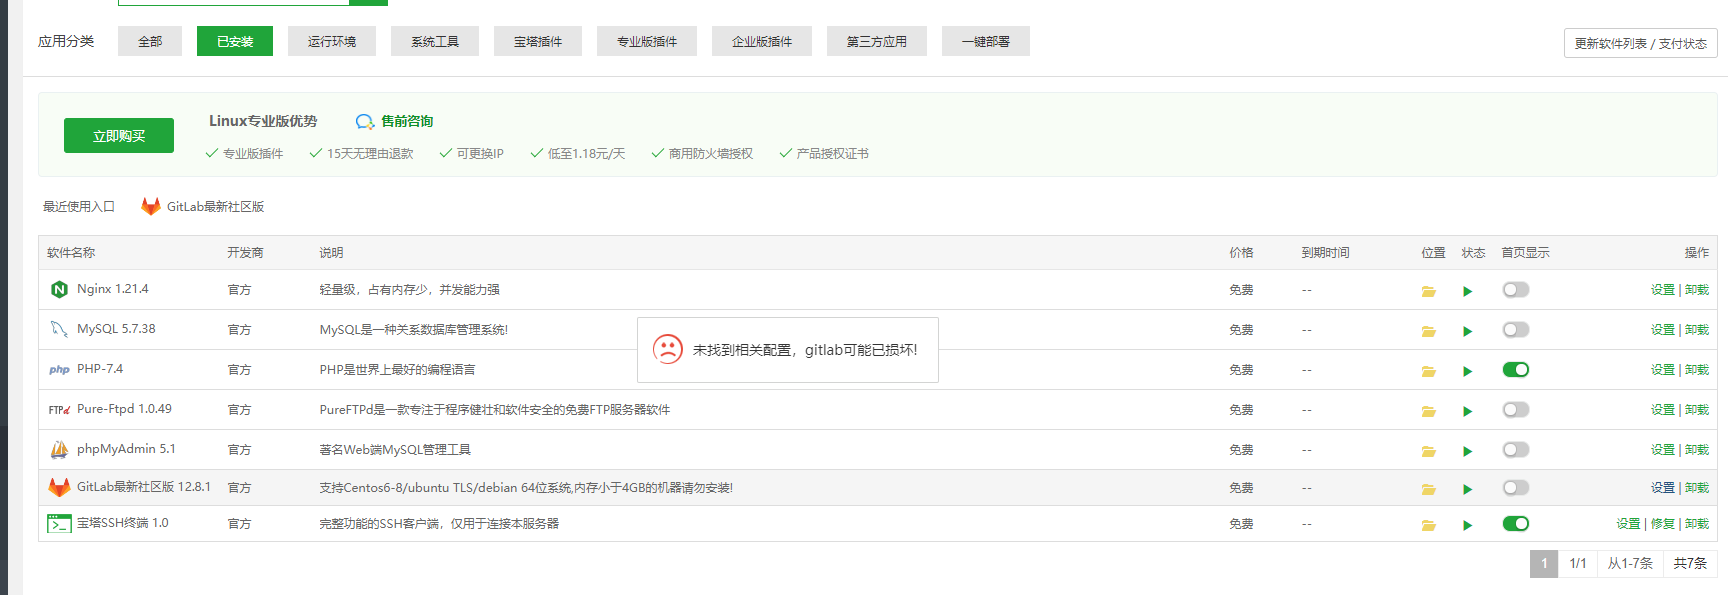Select the 专业版插件 category tab

(x=647, y=41)
